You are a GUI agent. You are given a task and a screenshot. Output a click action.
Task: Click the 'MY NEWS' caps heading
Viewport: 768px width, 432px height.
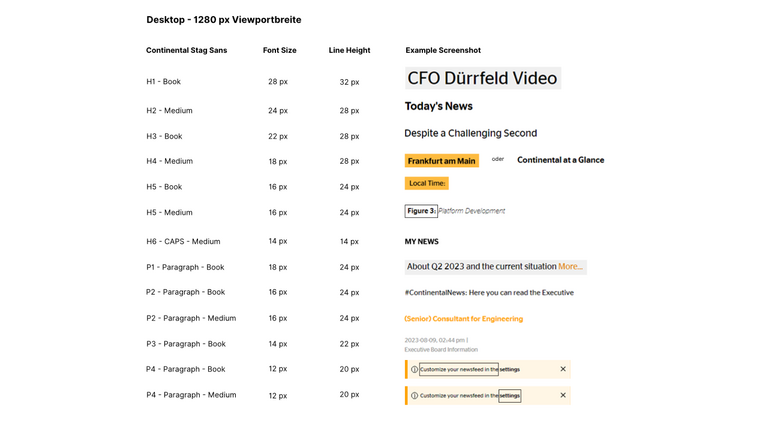tap(421, 241)
